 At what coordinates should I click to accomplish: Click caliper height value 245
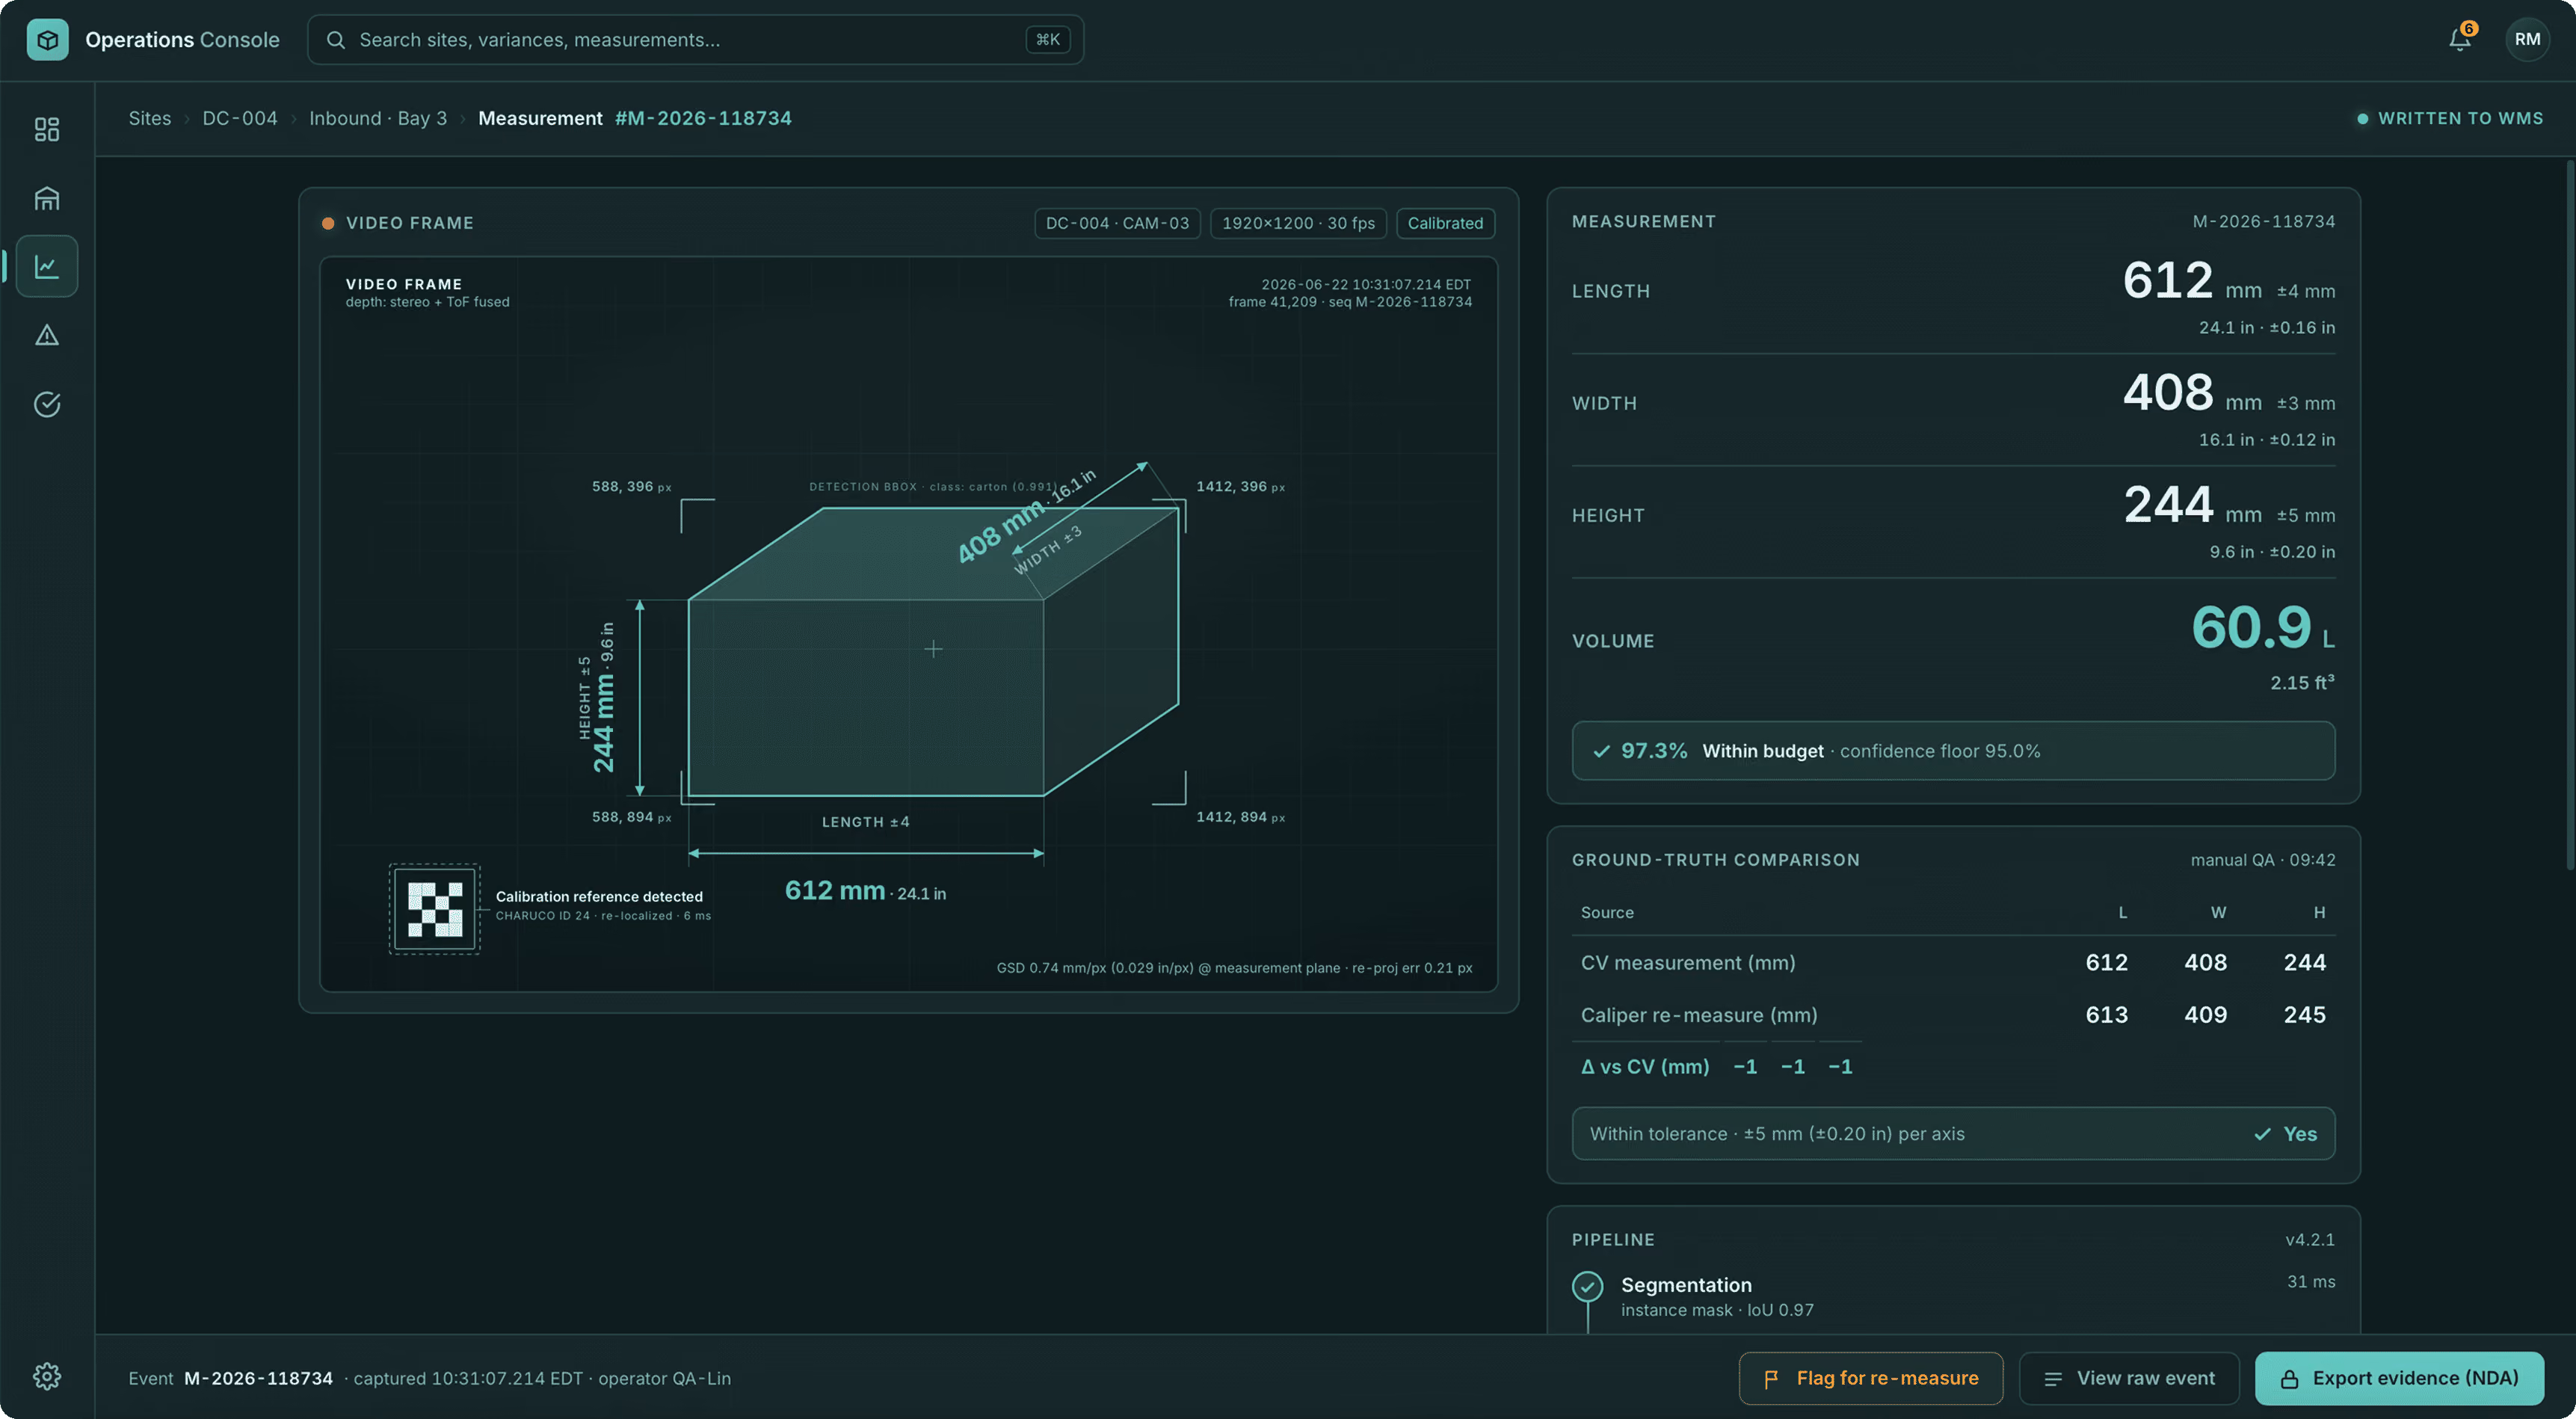(2304, 1014)
